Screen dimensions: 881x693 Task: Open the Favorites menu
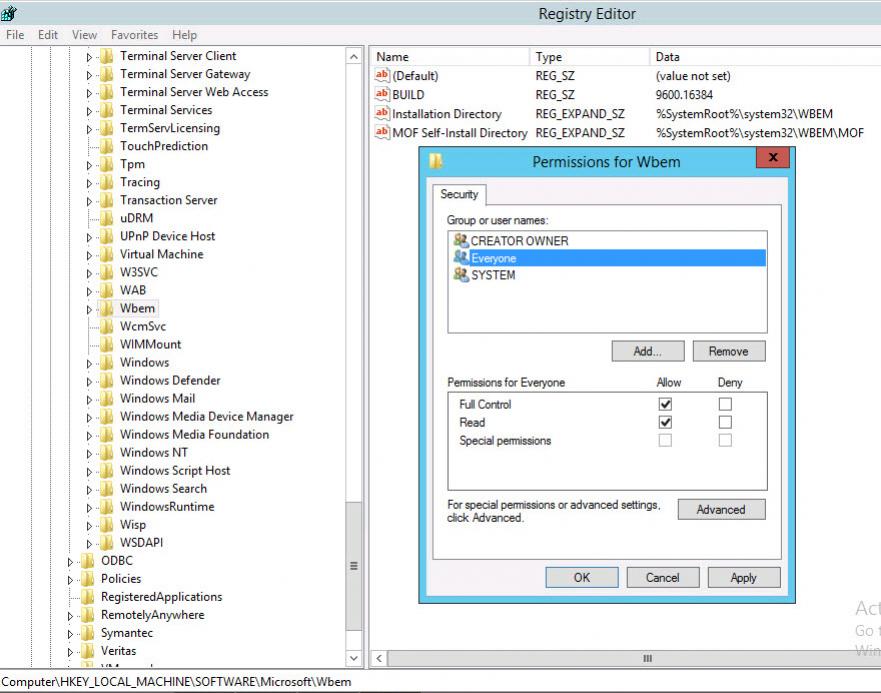[x=134, y=35]
